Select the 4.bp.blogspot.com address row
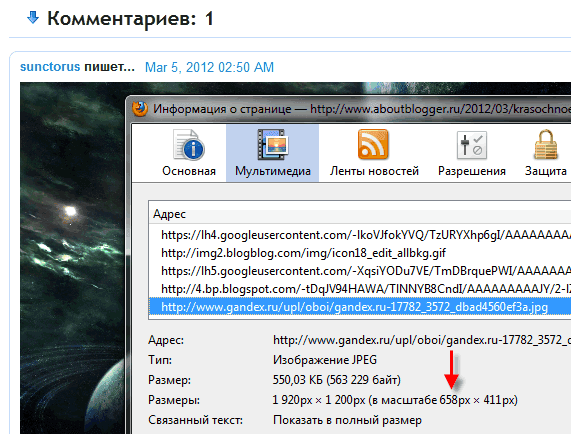 coord(360,289)
